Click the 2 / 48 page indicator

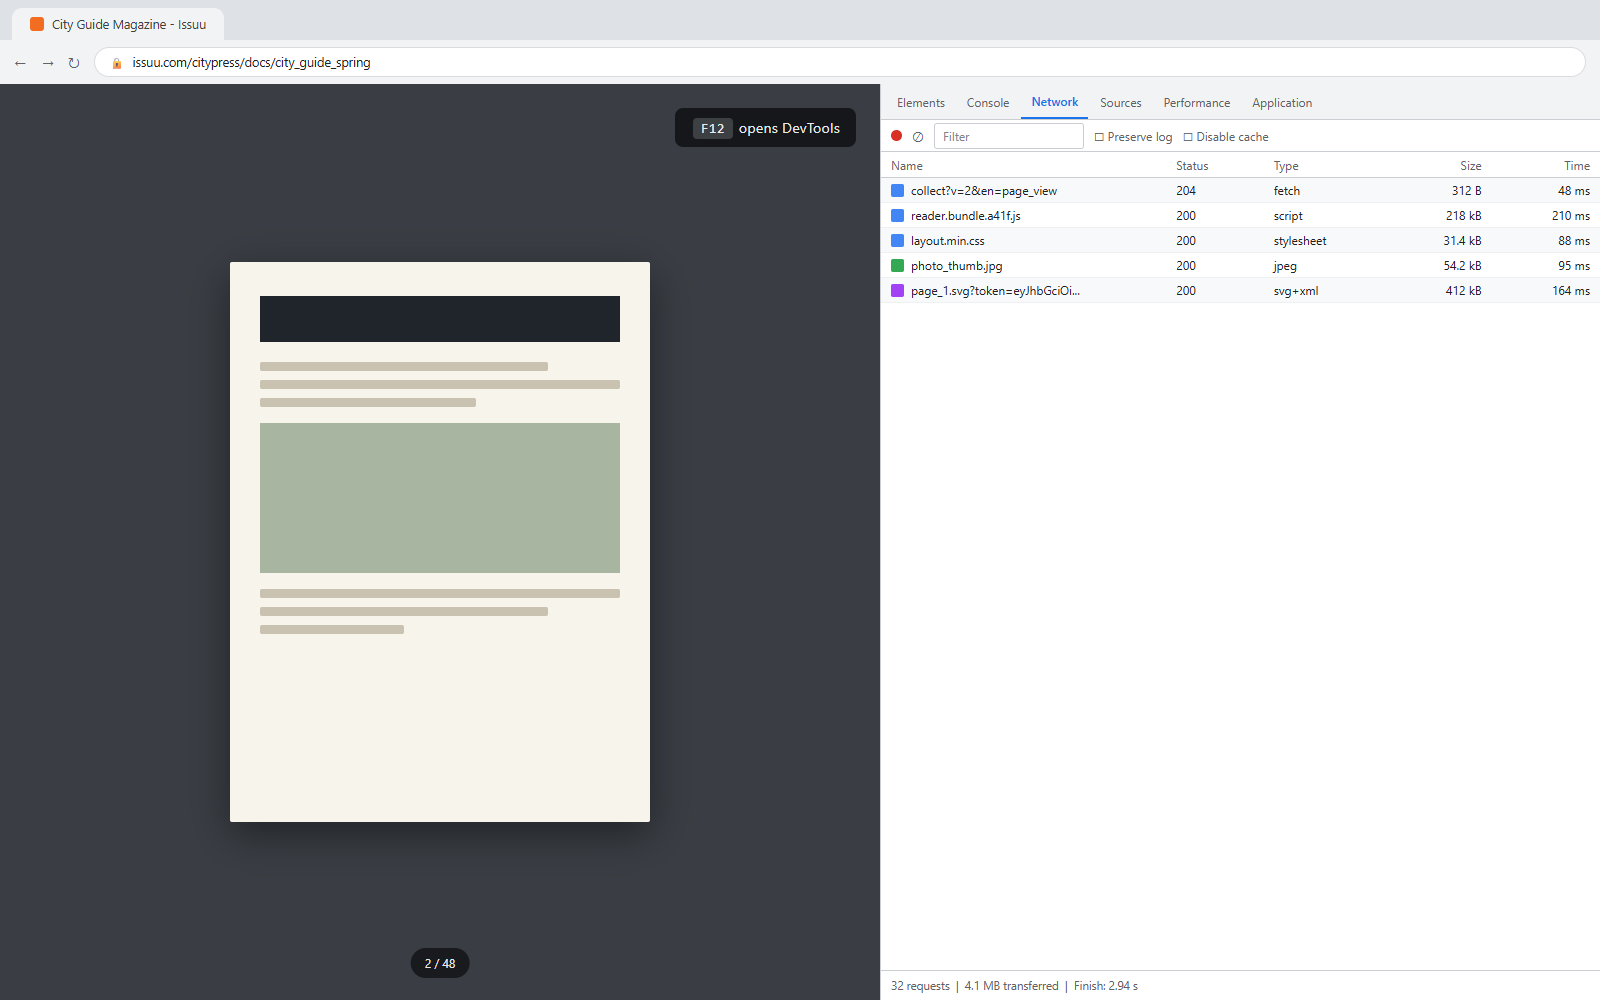440,963
